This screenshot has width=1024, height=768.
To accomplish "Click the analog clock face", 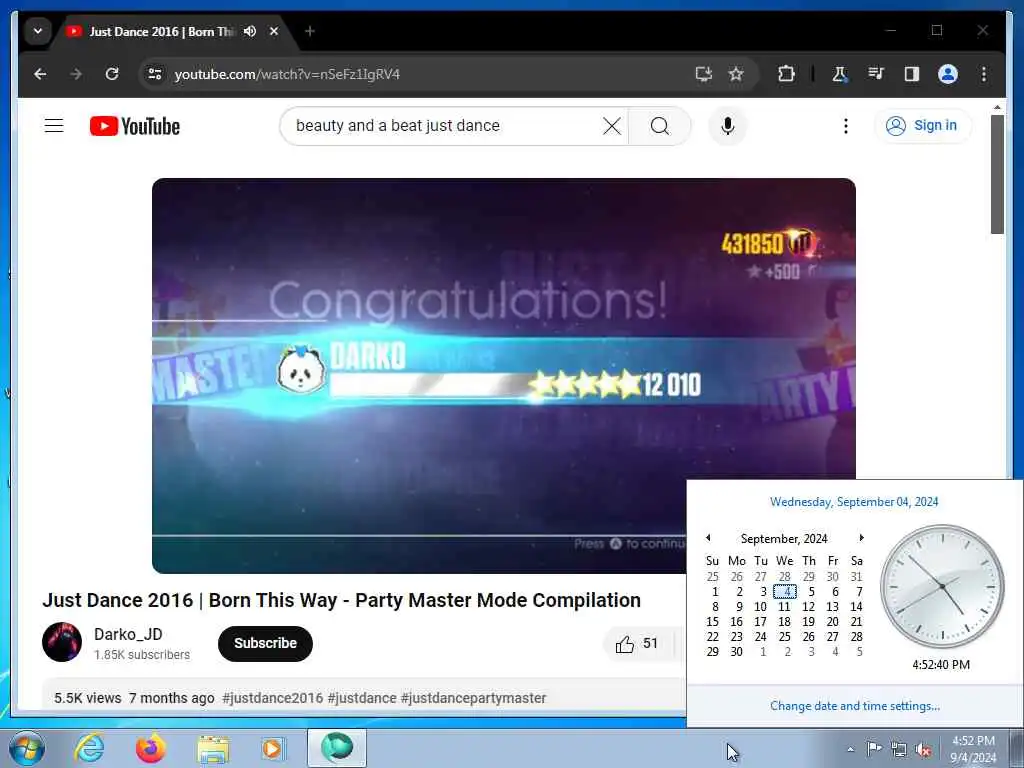I will (942, 586).
